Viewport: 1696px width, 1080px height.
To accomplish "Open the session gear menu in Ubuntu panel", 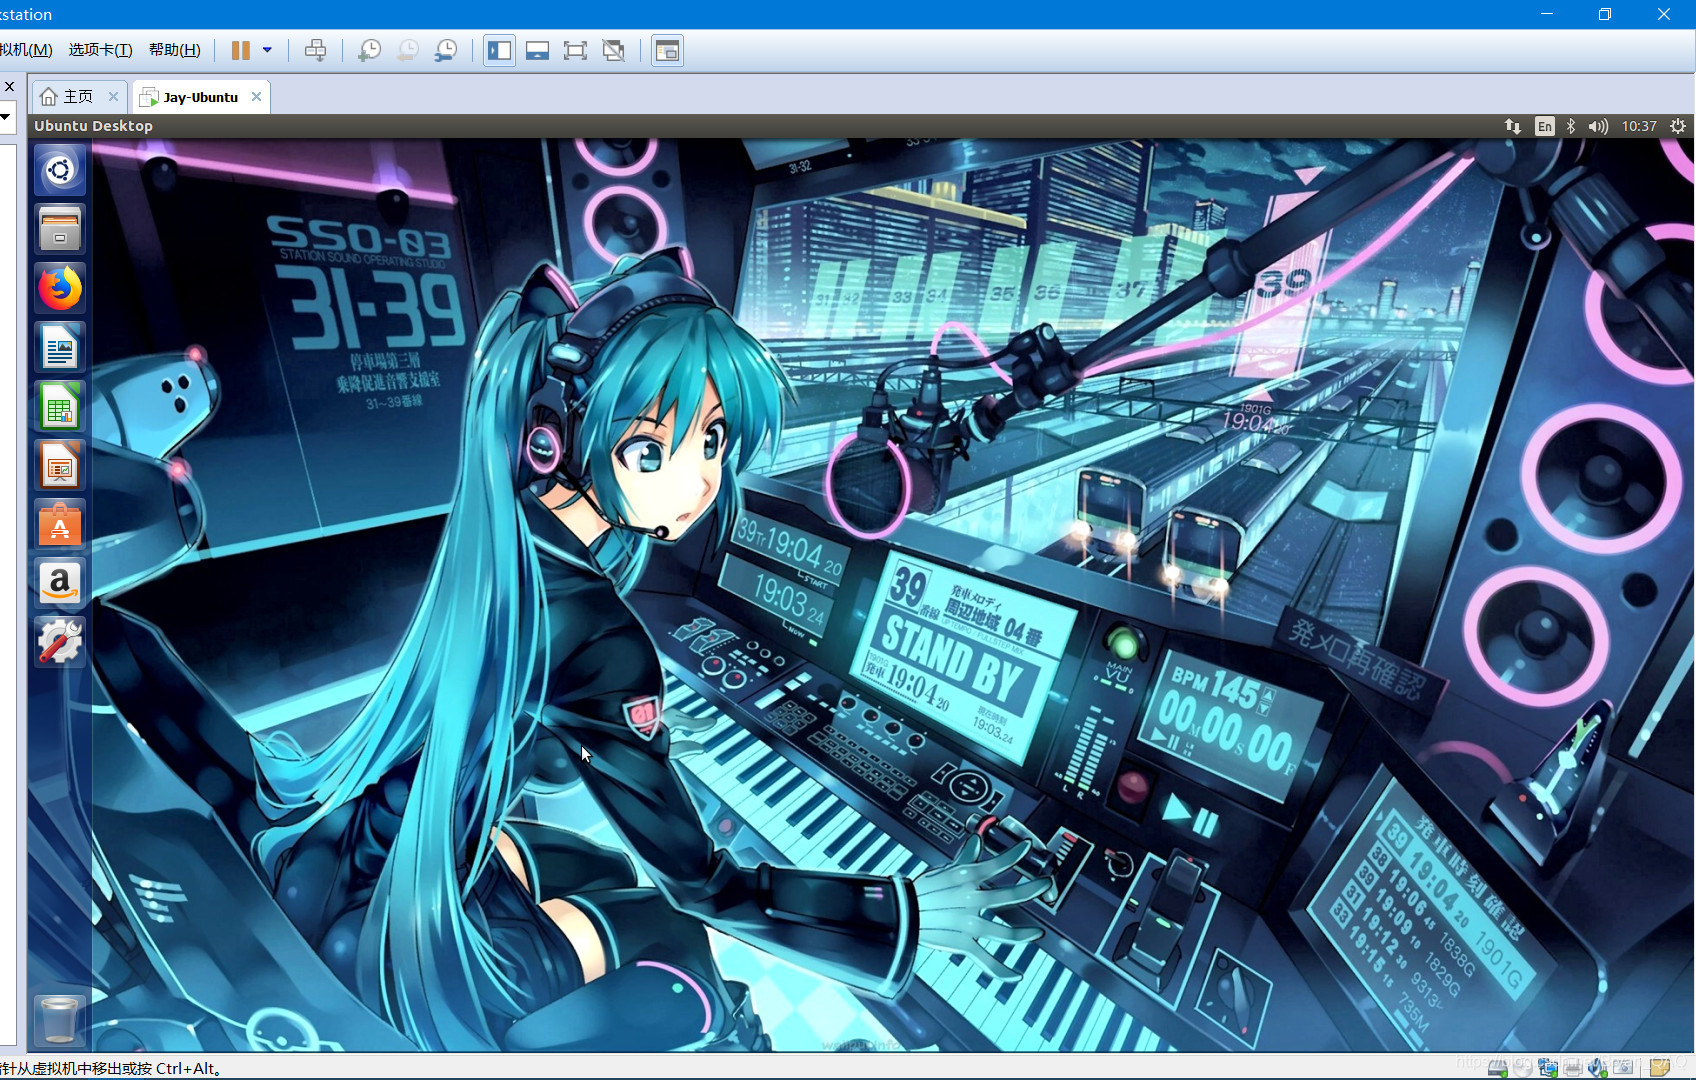I will tap(1678, 126).
